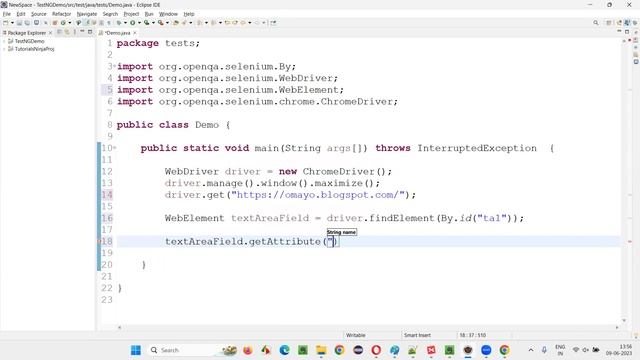
Task: Switch to the Java perspective icon
Action: pyautogui.click(x=627, y=23)
